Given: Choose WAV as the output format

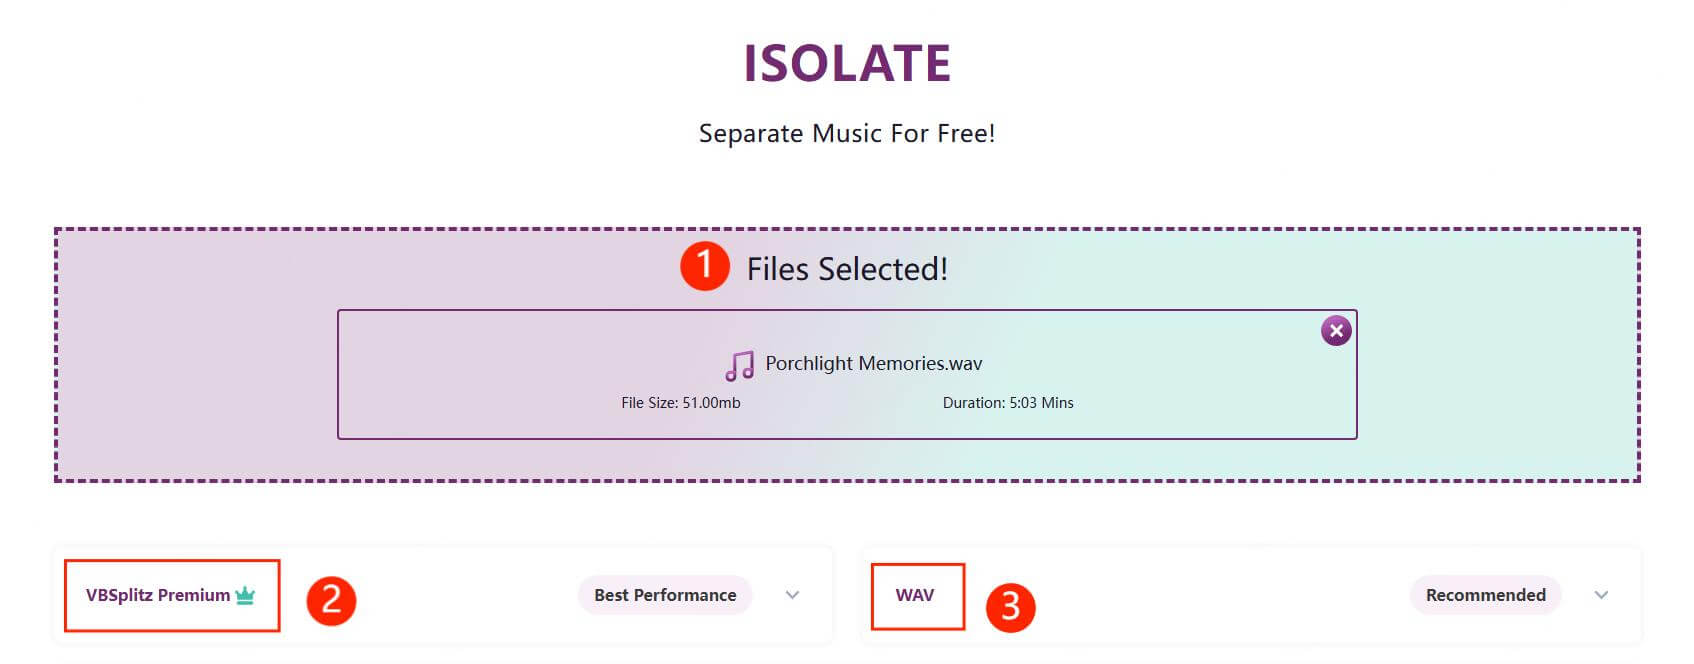Looking at the screenshot, I should (x=916, y=594).
